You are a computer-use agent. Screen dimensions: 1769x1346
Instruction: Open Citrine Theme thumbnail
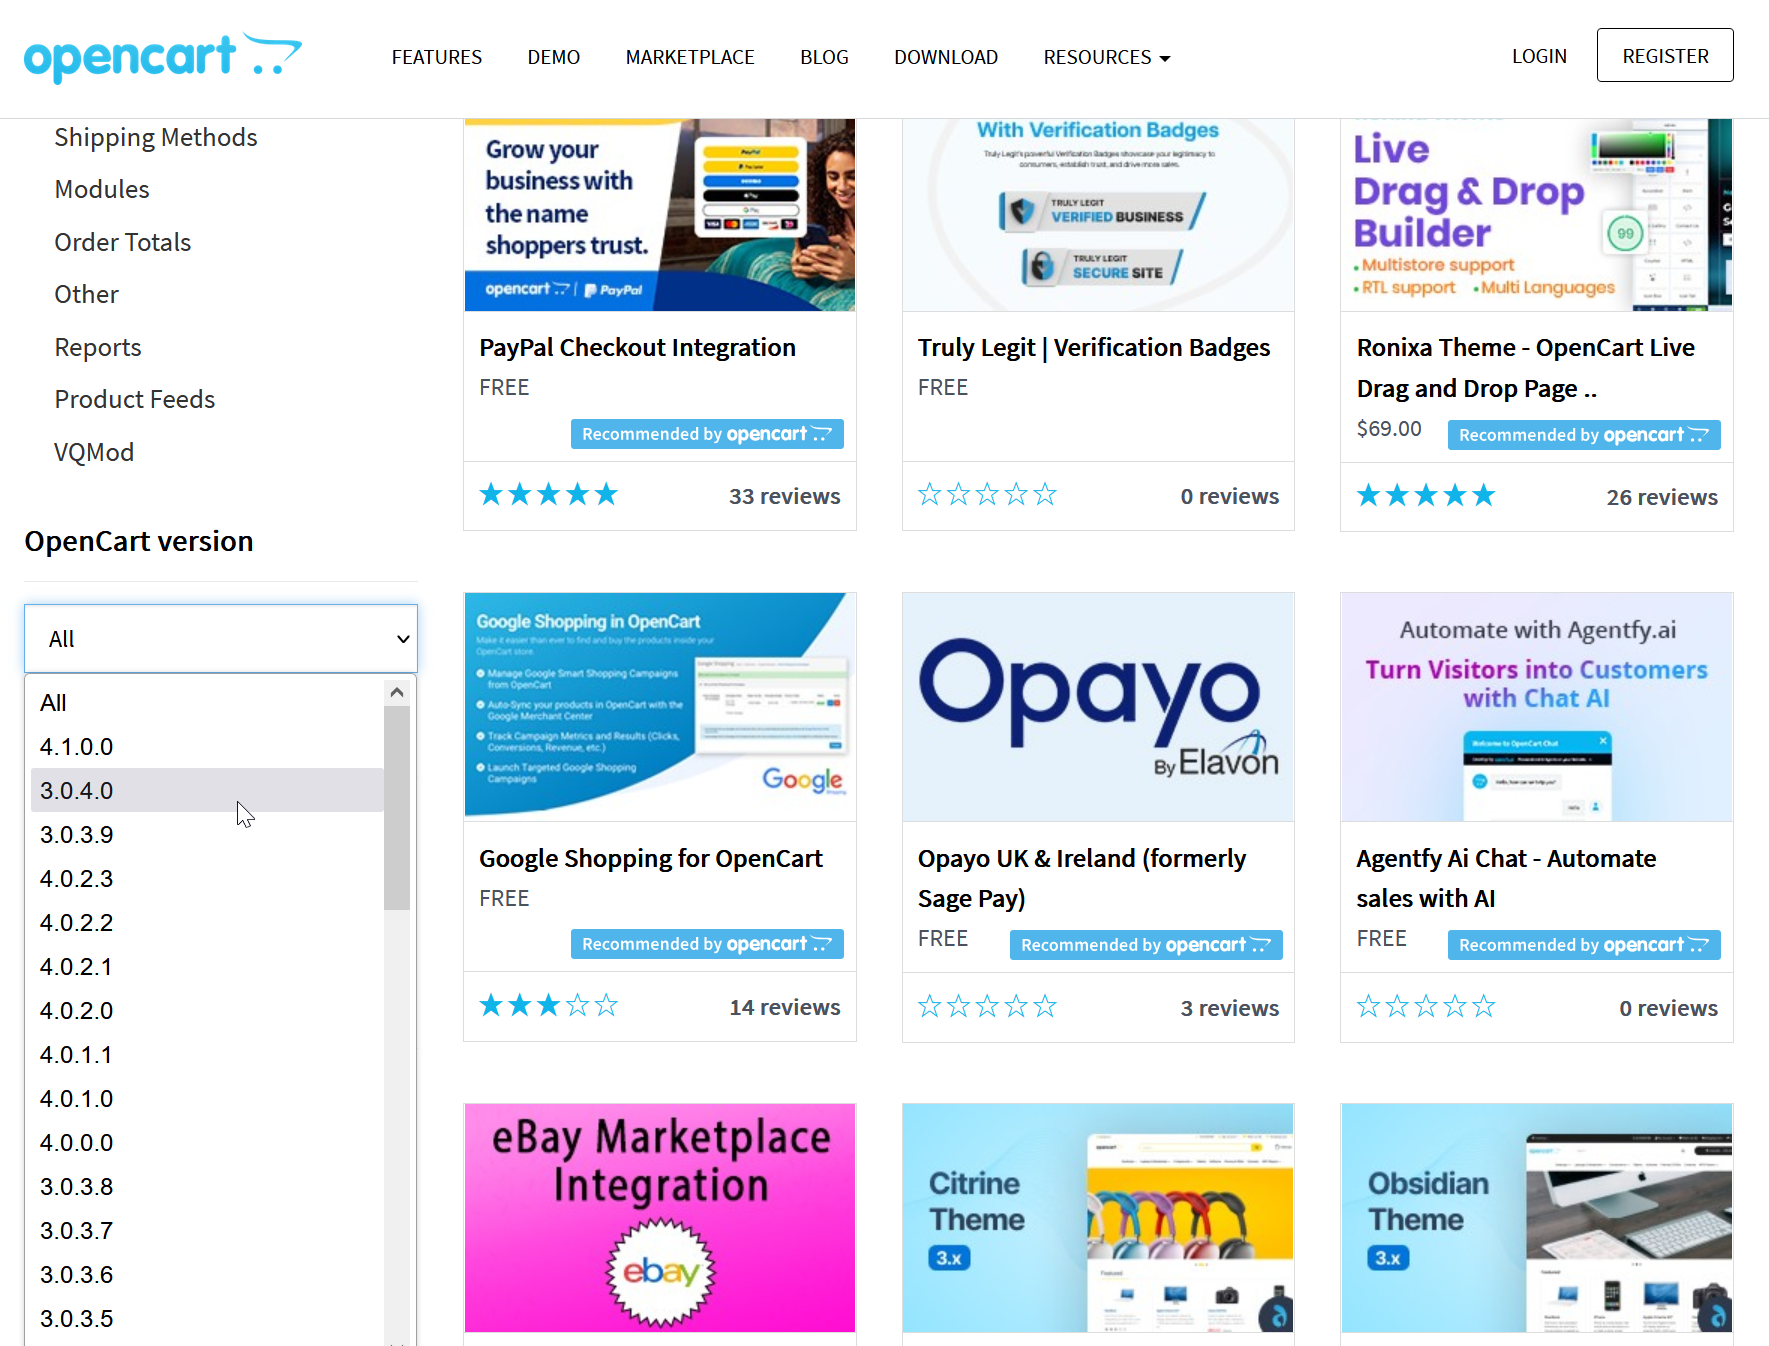tap(1098, 1218)
